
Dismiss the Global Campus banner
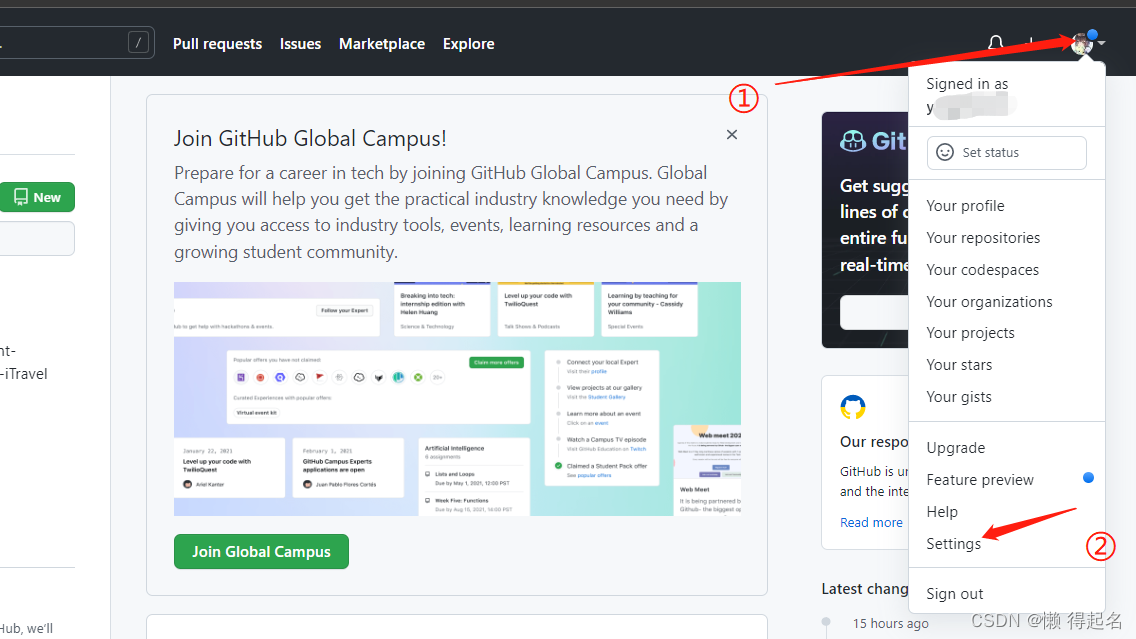[x=732, y=135]
